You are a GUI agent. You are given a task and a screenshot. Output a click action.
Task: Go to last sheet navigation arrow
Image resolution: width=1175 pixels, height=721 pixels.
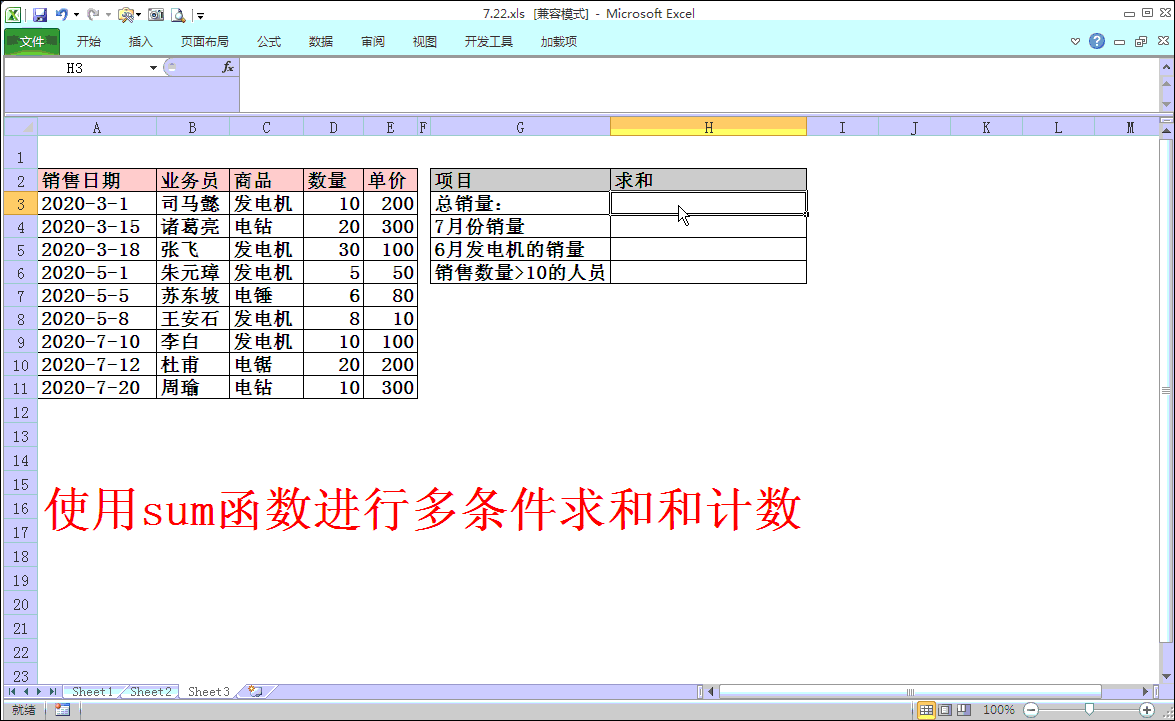pyautogui.click(x=52, y=692)
